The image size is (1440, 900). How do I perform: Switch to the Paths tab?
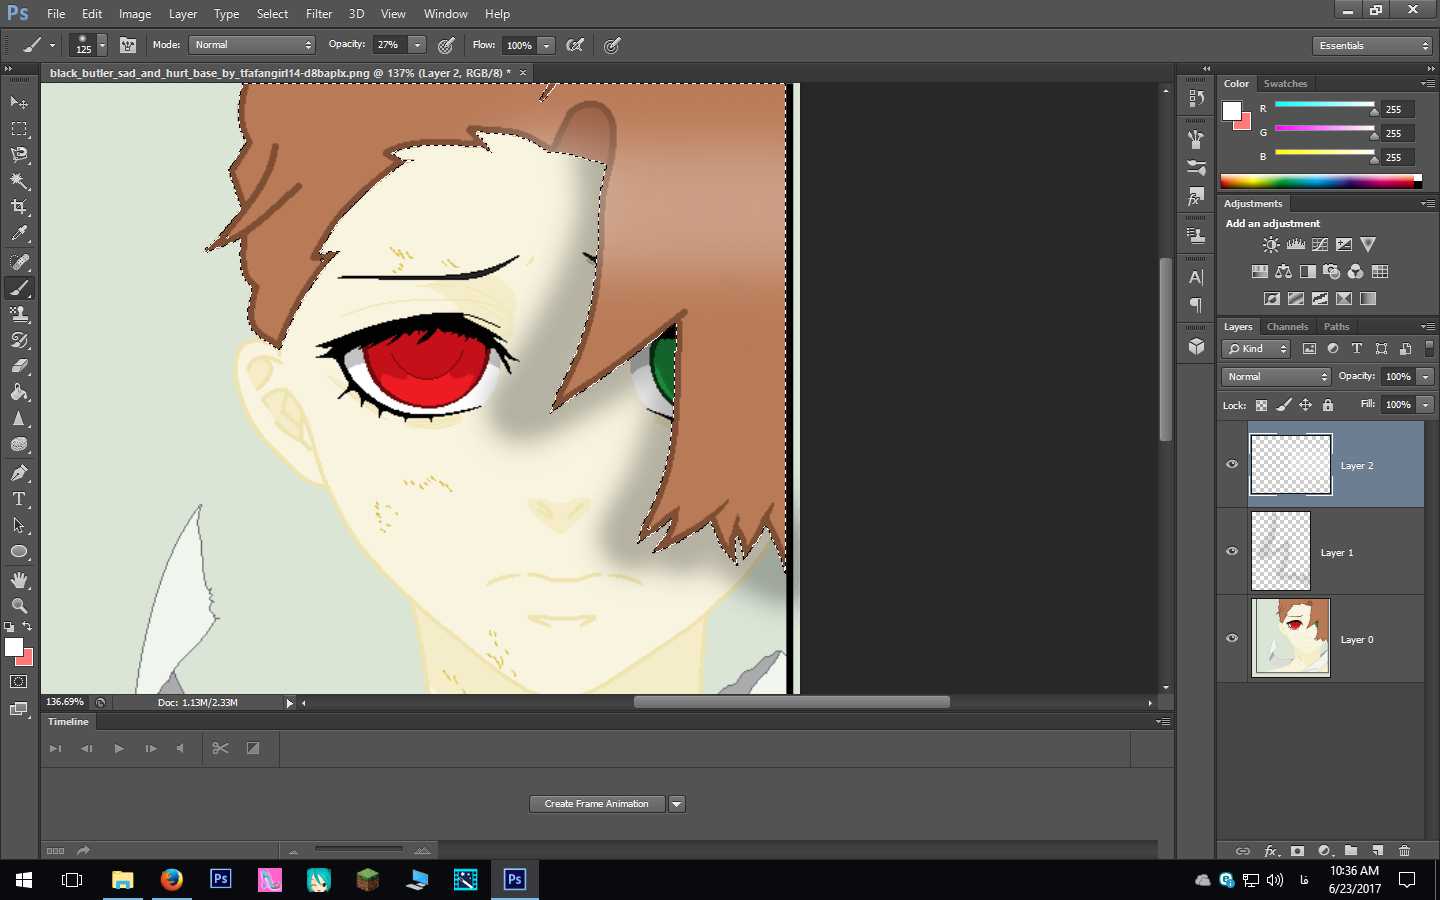click(x=1337, y=327)
